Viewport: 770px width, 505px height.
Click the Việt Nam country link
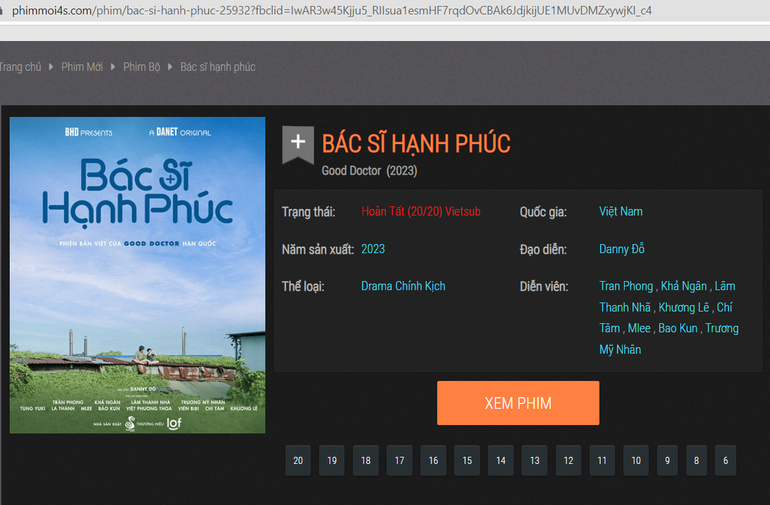(x=621, y=212)
